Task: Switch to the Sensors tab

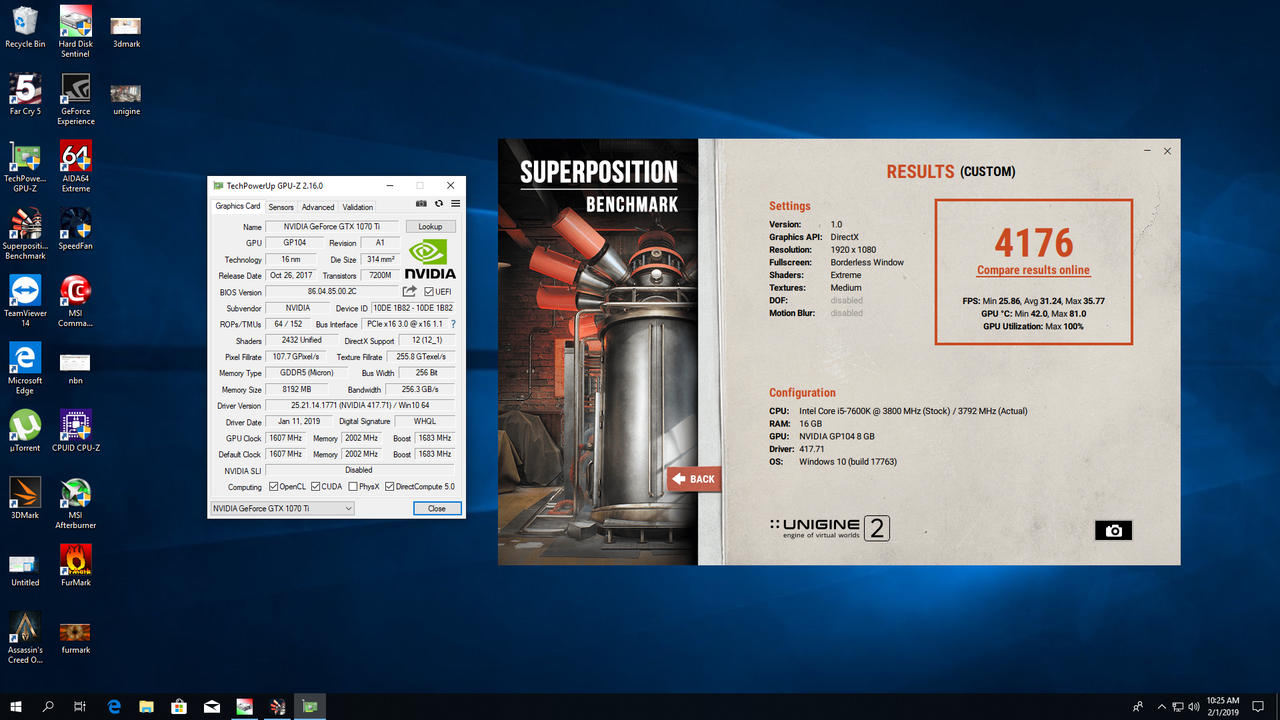Action: 281,207
